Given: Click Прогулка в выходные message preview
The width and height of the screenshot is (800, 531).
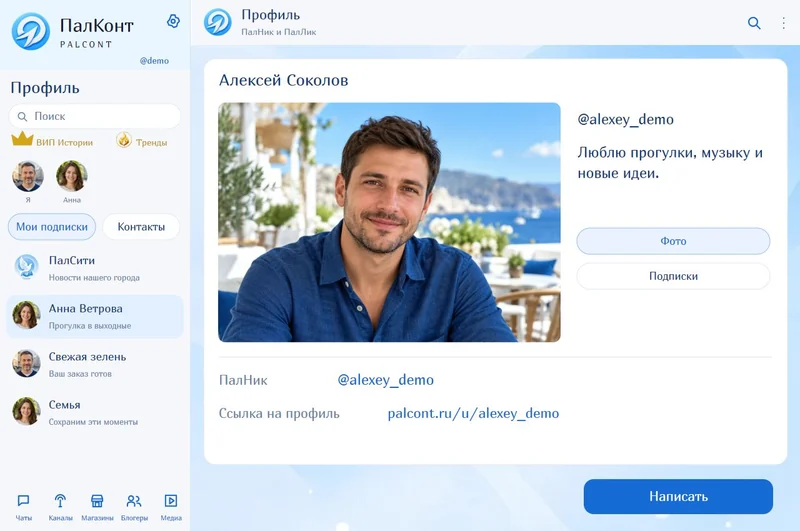Looking at the screenshot, I should (x=90, y=325).
